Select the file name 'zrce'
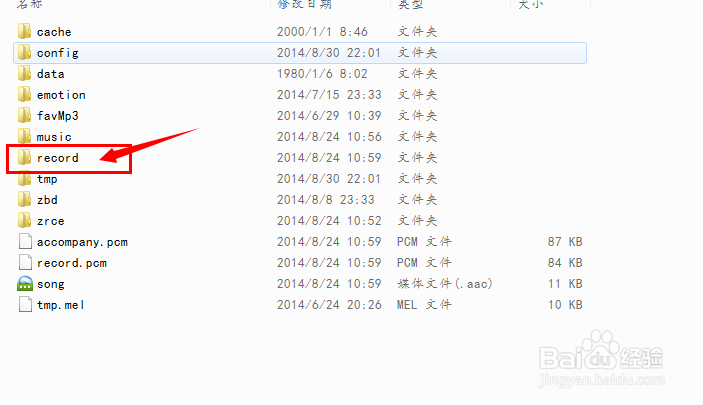703x405 pixels. click(x=50, y=221)
